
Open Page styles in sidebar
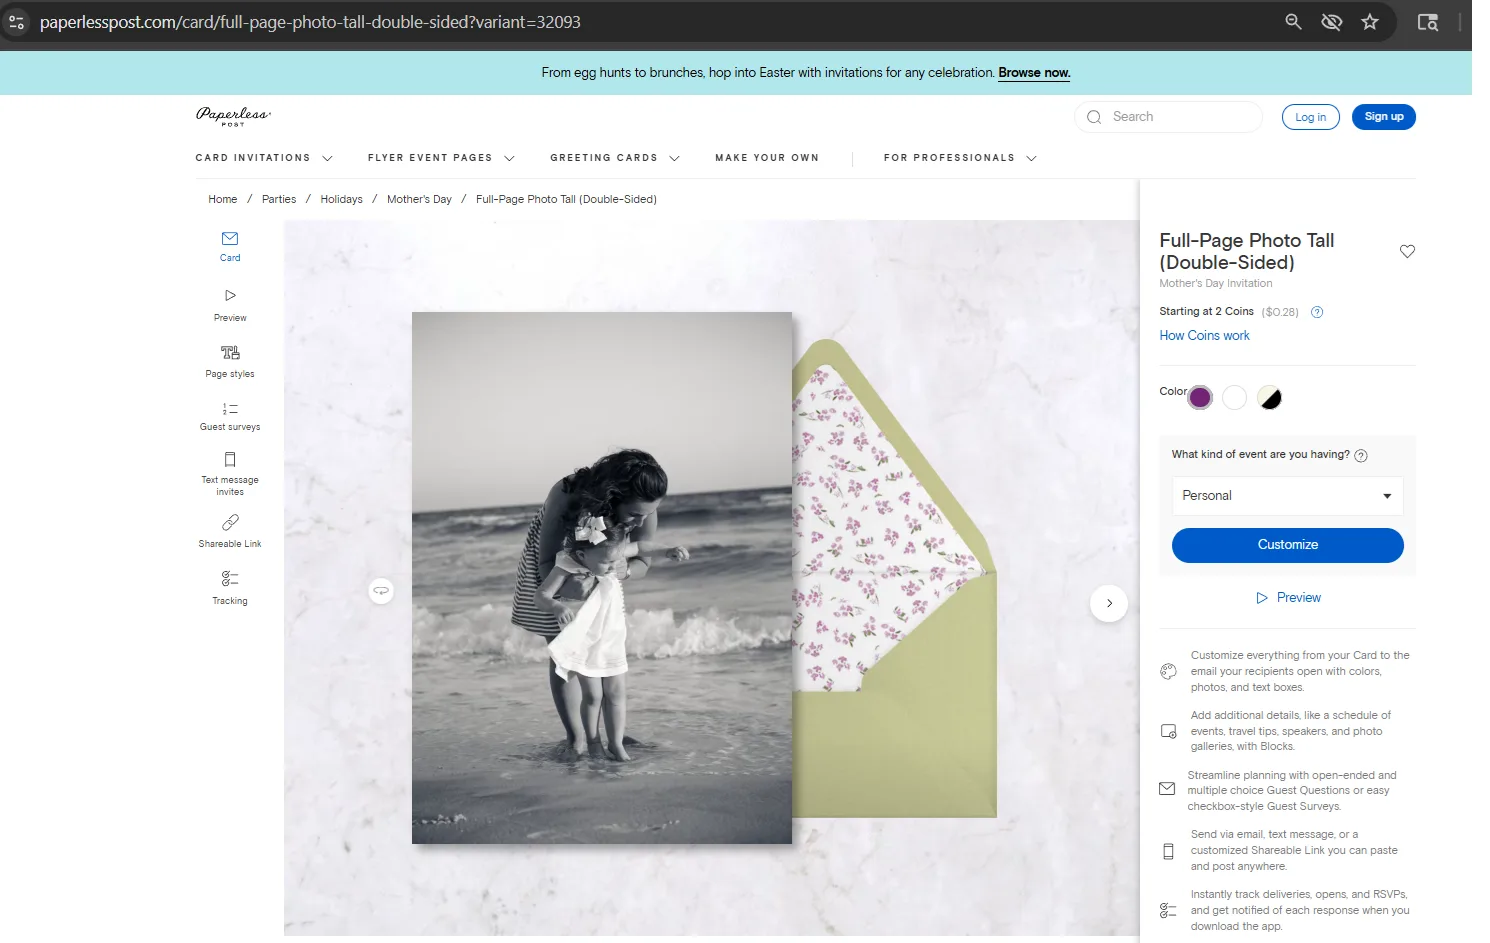coord(230,361)
